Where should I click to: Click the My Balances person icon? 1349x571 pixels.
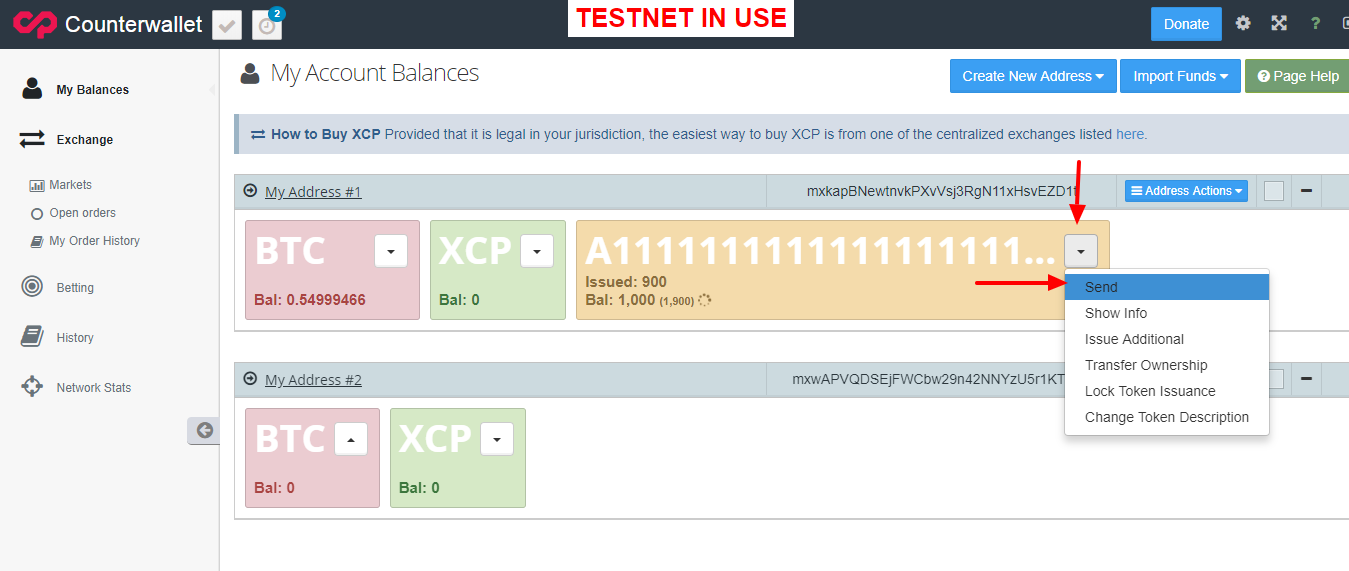coord(32,89)
